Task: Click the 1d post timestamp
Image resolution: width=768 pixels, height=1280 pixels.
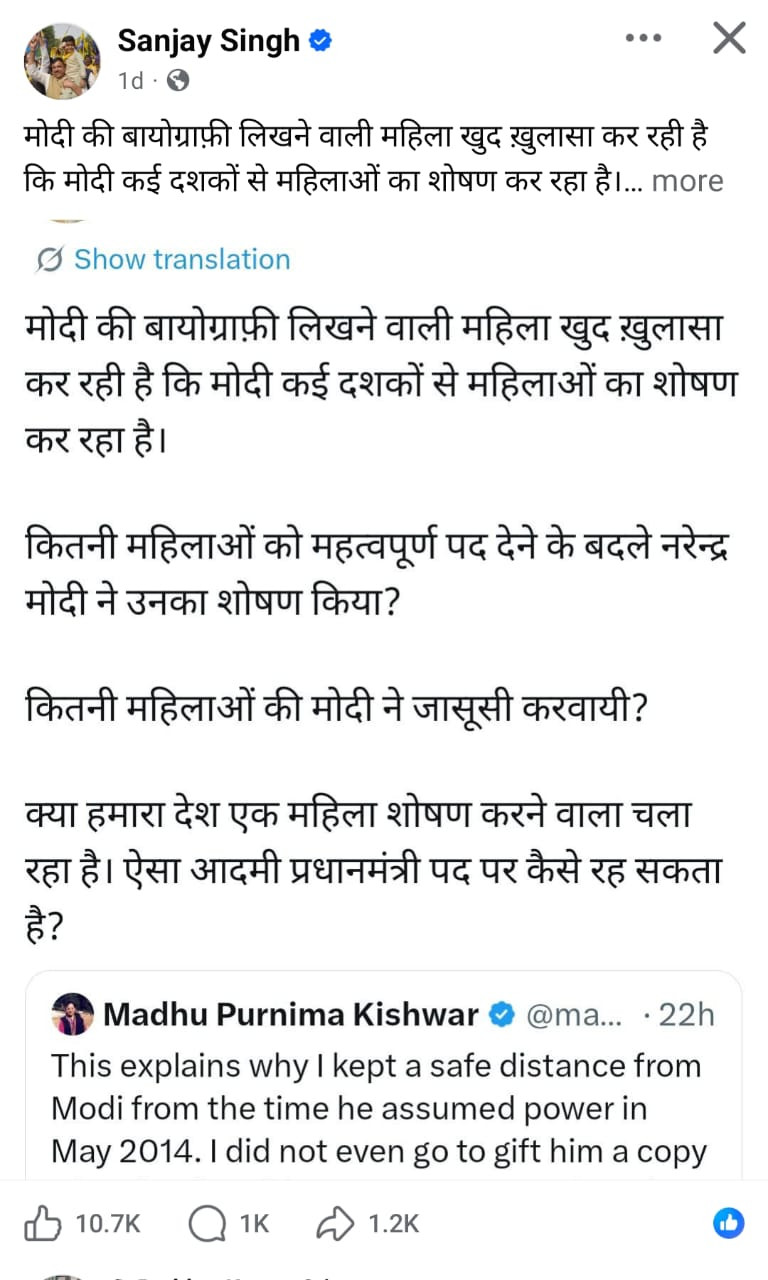Action: pos(131,80)
